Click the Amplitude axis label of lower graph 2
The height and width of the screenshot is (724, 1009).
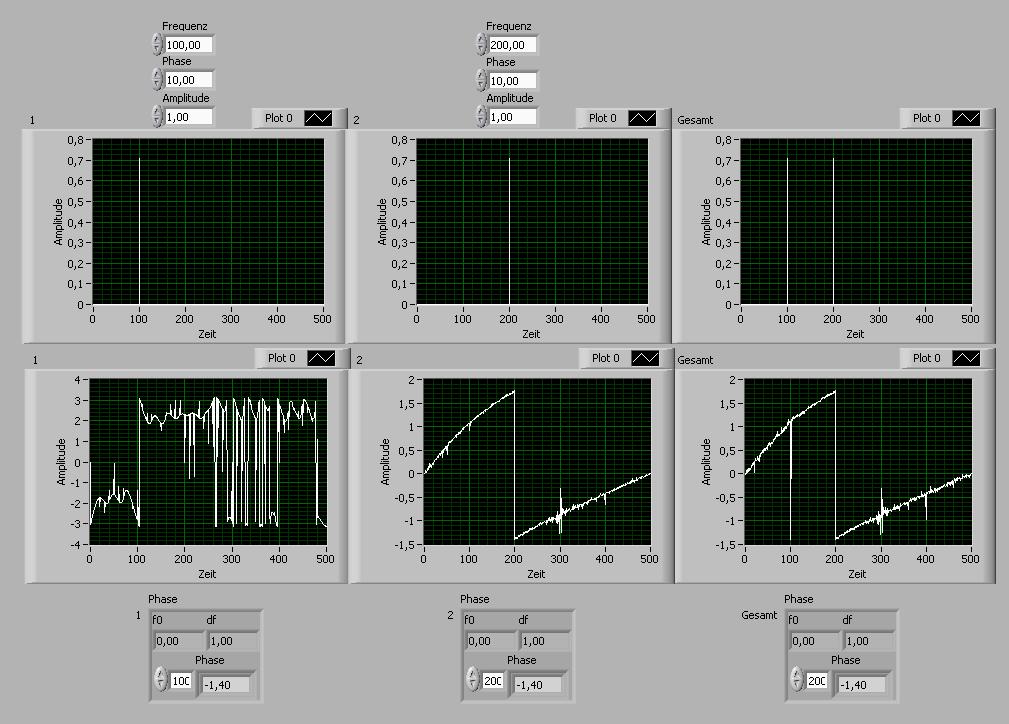point(385,461)
